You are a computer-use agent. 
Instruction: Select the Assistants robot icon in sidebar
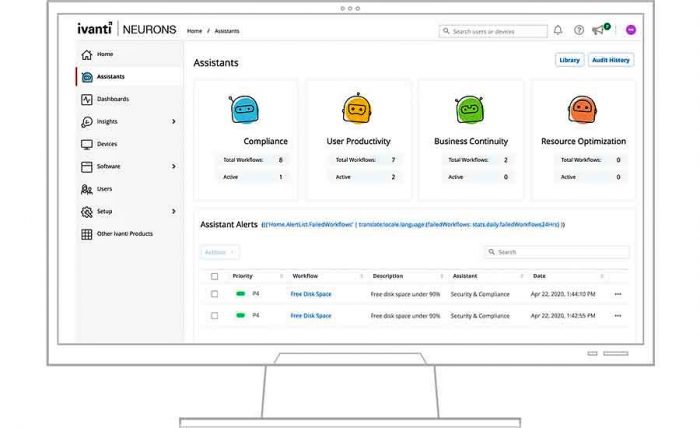87,77
